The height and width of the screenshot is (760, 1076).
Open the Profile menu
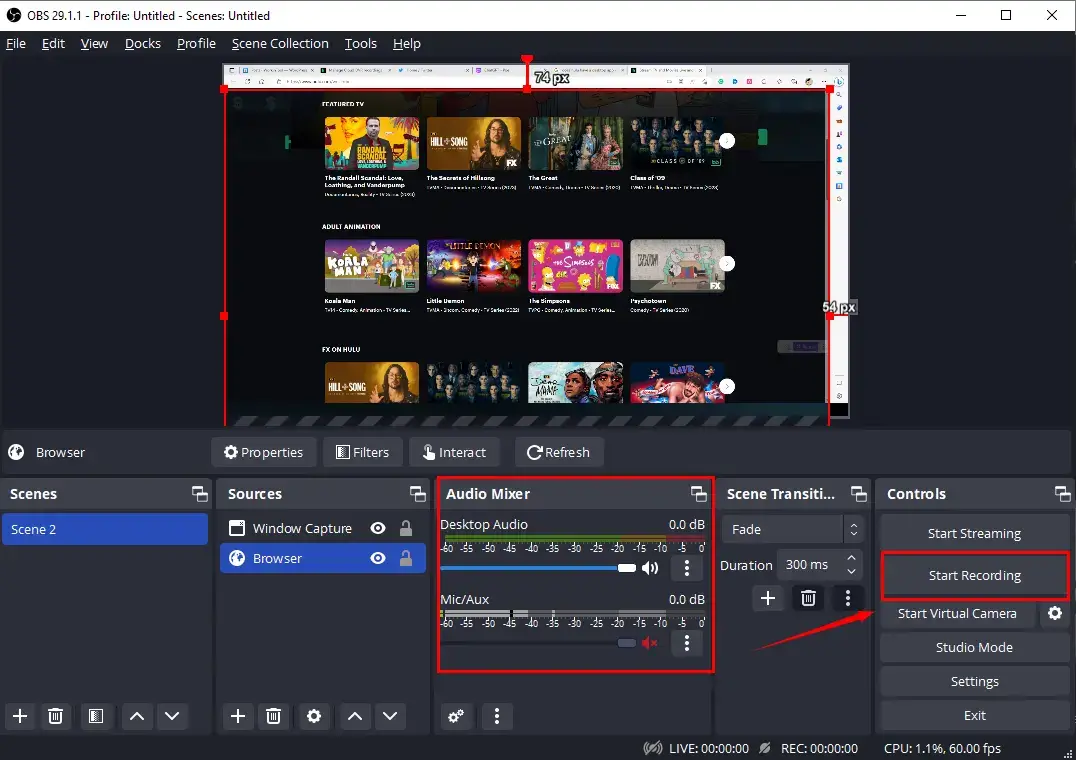pyautogui.click(x=196, y=43)
